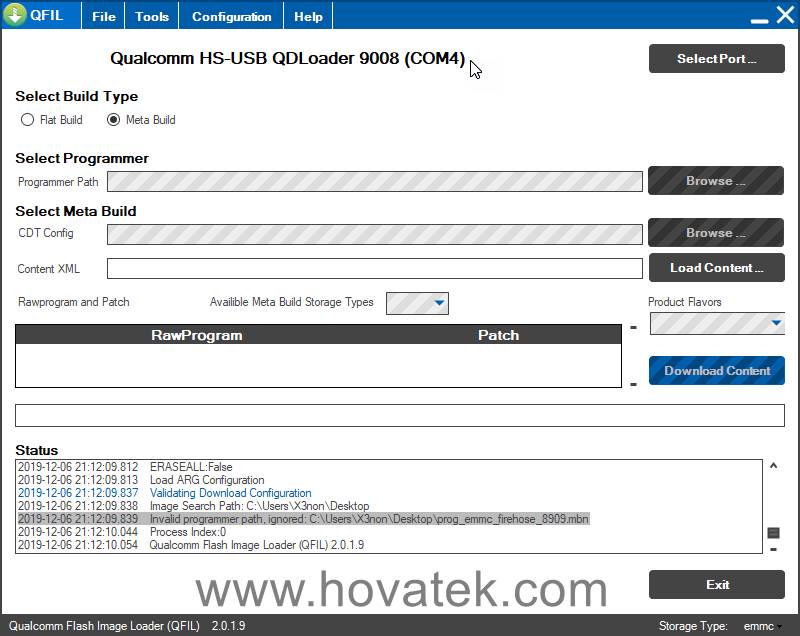Click the Download Content button
The width and height of the screenshot is (800, 636).
click(x=716, y=370)
